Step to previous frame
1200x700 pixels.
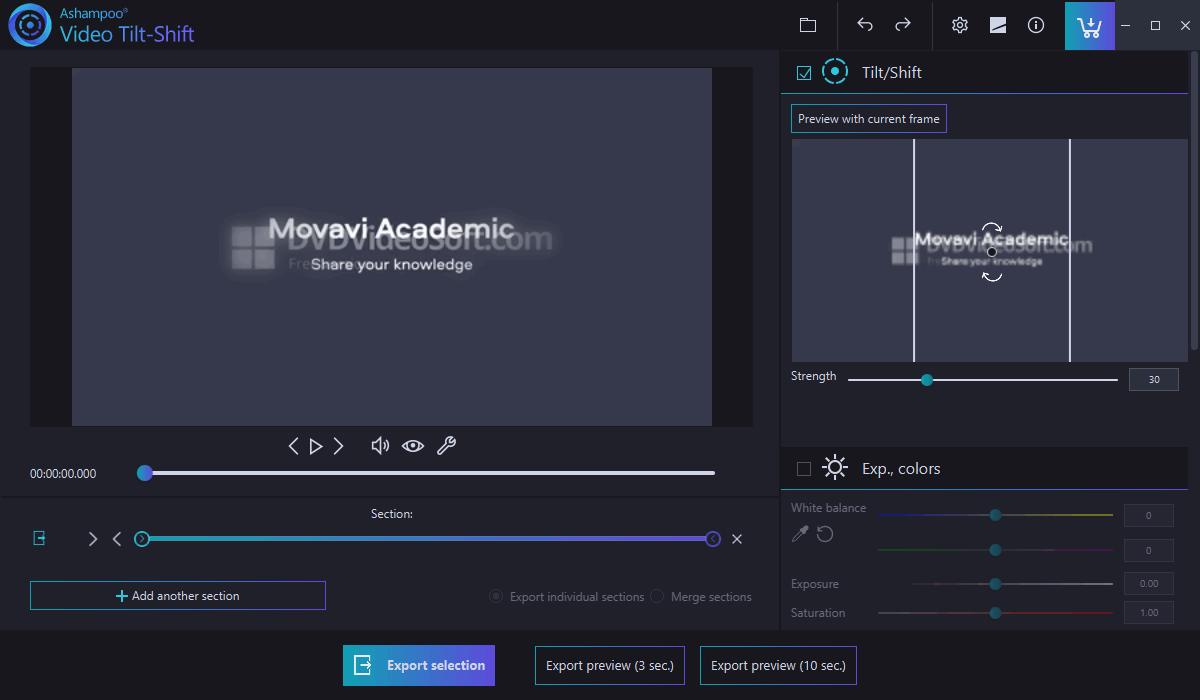[293, 446]
